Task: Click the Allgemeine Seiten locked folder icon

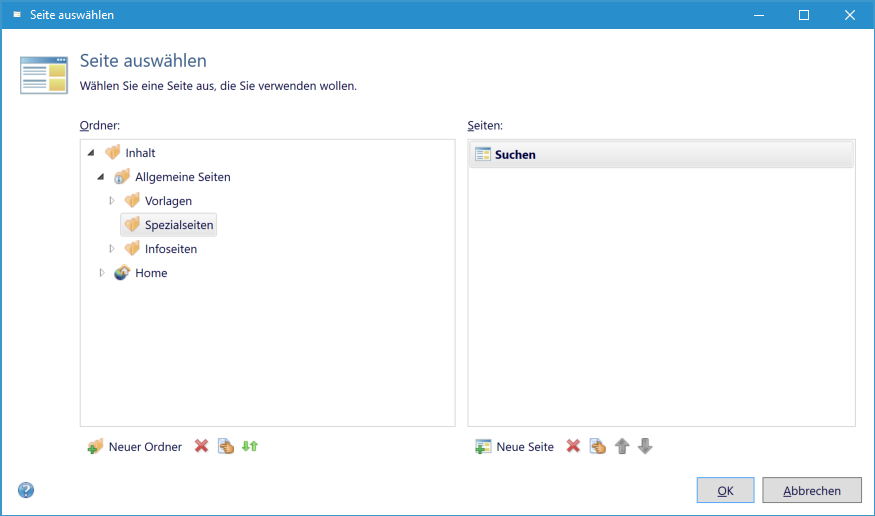Action: [x=122, y=177]
